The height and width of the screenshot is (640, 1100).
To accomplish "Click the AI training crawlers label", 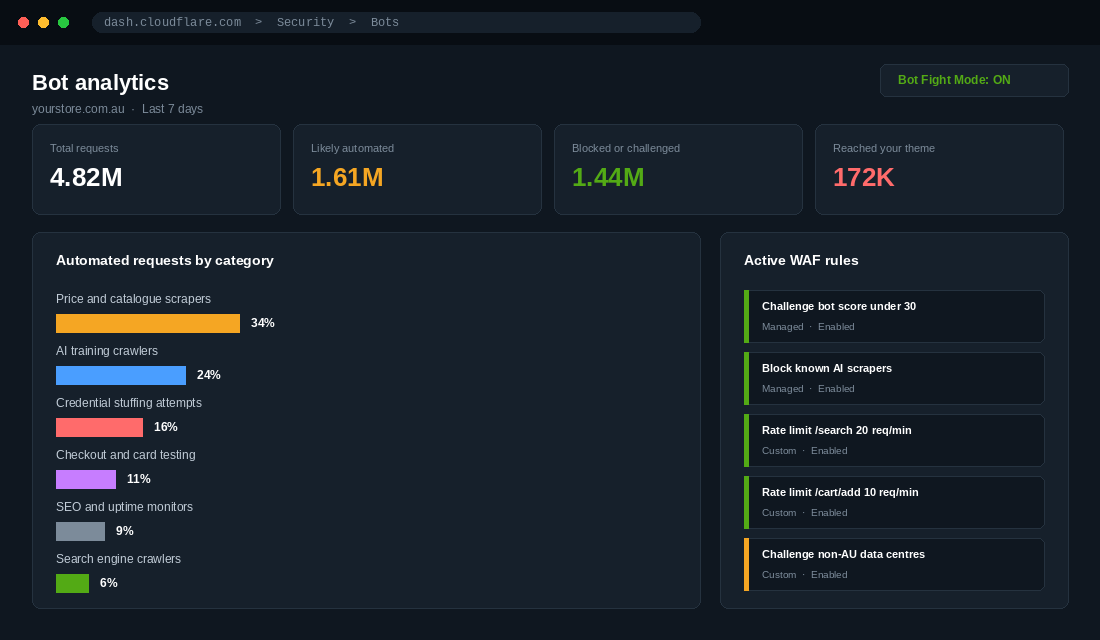I will (x=107, y=351).
